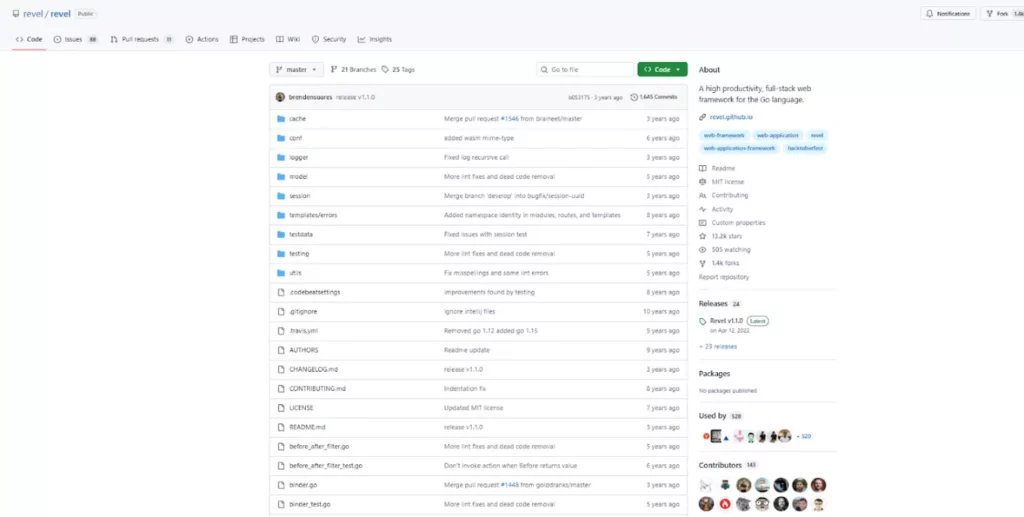Open the green Code dropdown button

coord(662,69)
